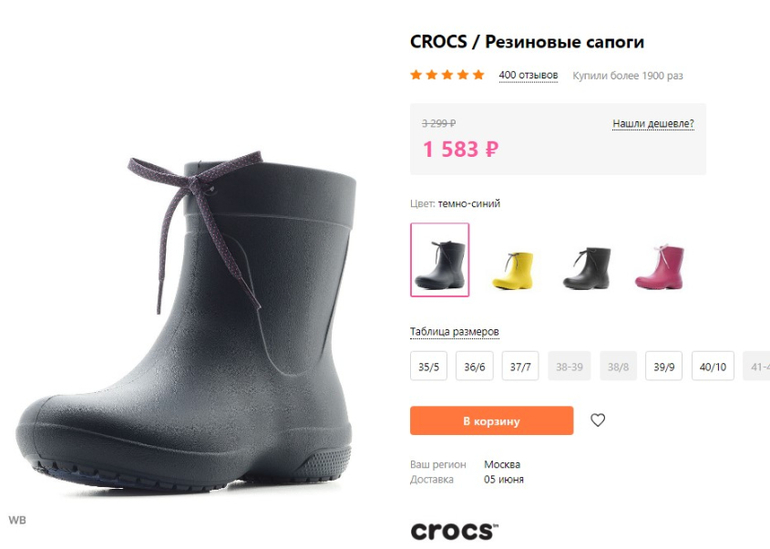The height and width of the screenshot is (549, 770).
Task: Click the orange star rating
Action: click(x=447, y=75)
